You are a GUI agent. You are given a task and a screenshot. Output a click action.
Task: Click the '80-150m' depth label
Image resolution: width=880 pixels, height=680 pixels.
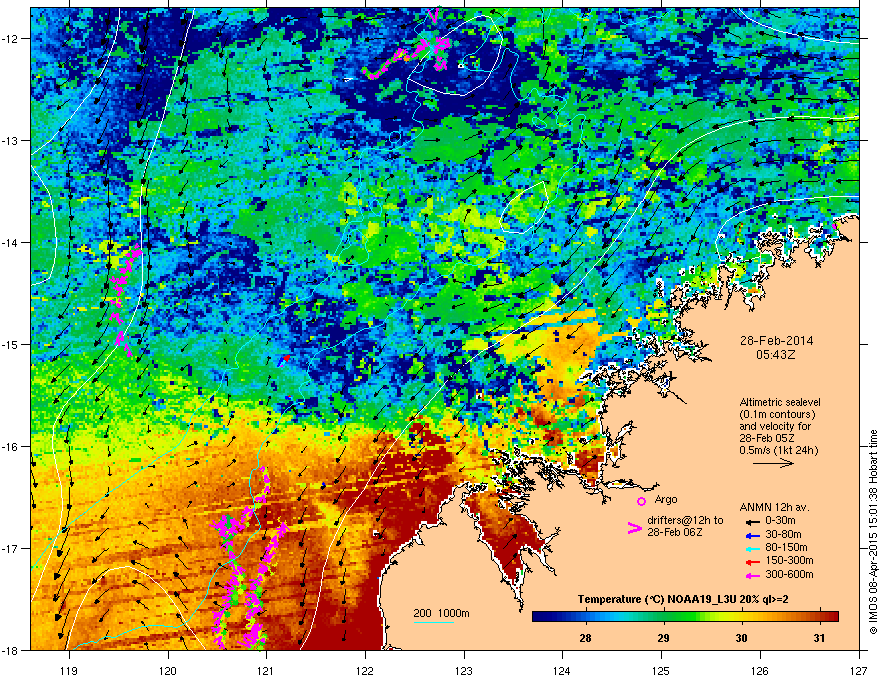(x=786, y=547)
